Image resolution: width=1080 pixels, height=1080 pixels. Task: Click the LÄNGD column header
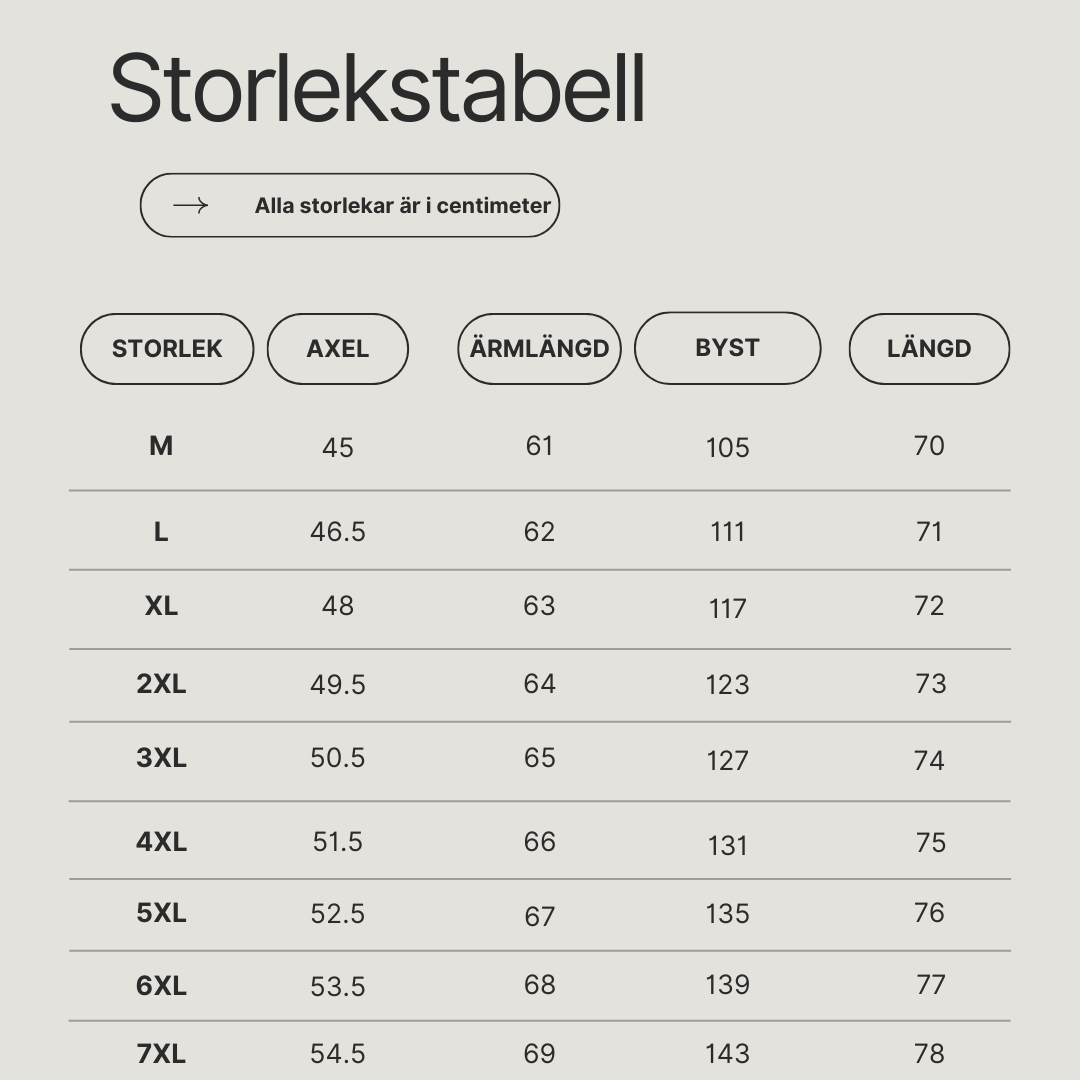(x=929, y=349)
